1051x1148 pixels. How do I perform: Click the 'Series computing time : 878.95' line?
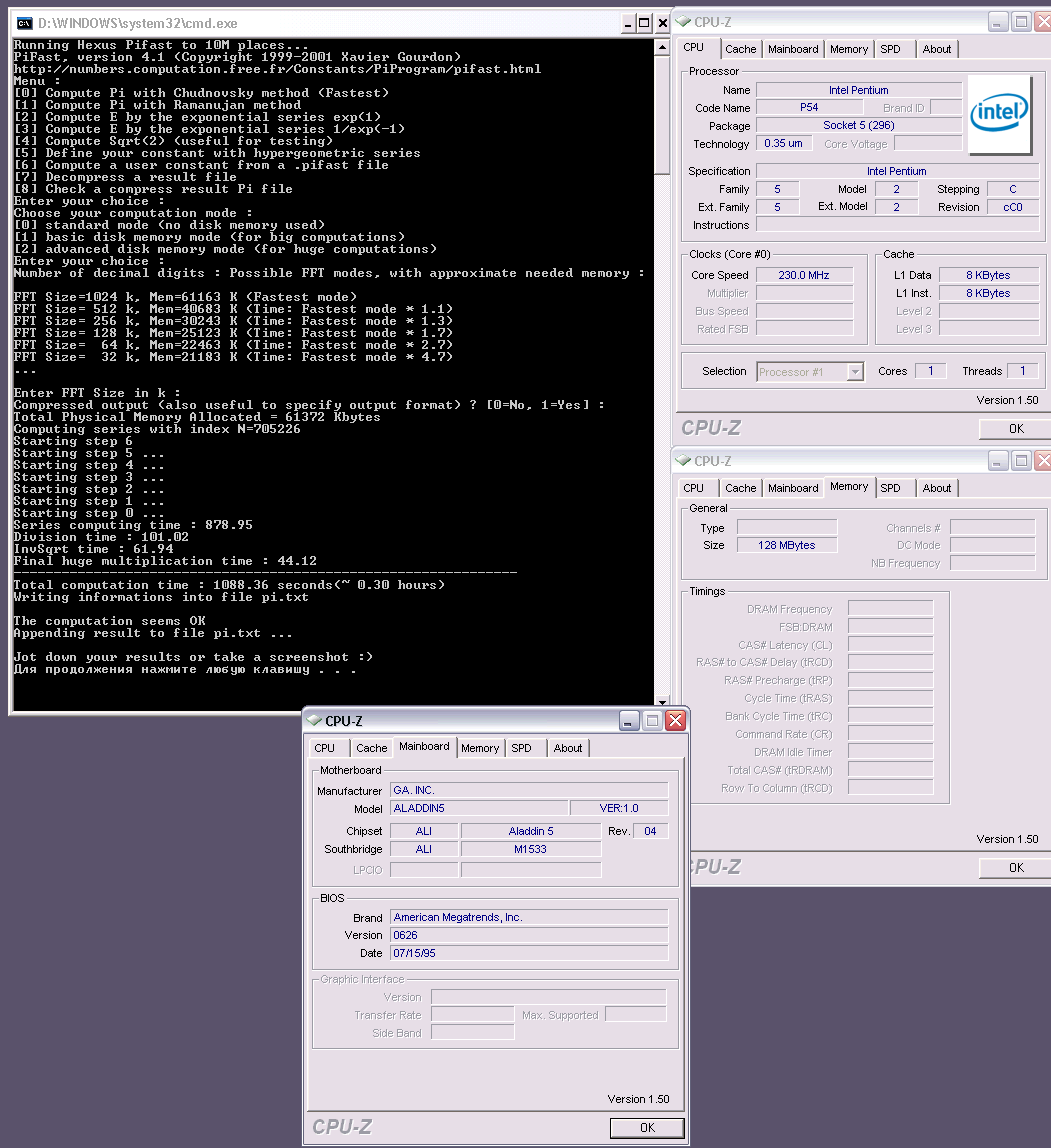[x=133, y=525]
